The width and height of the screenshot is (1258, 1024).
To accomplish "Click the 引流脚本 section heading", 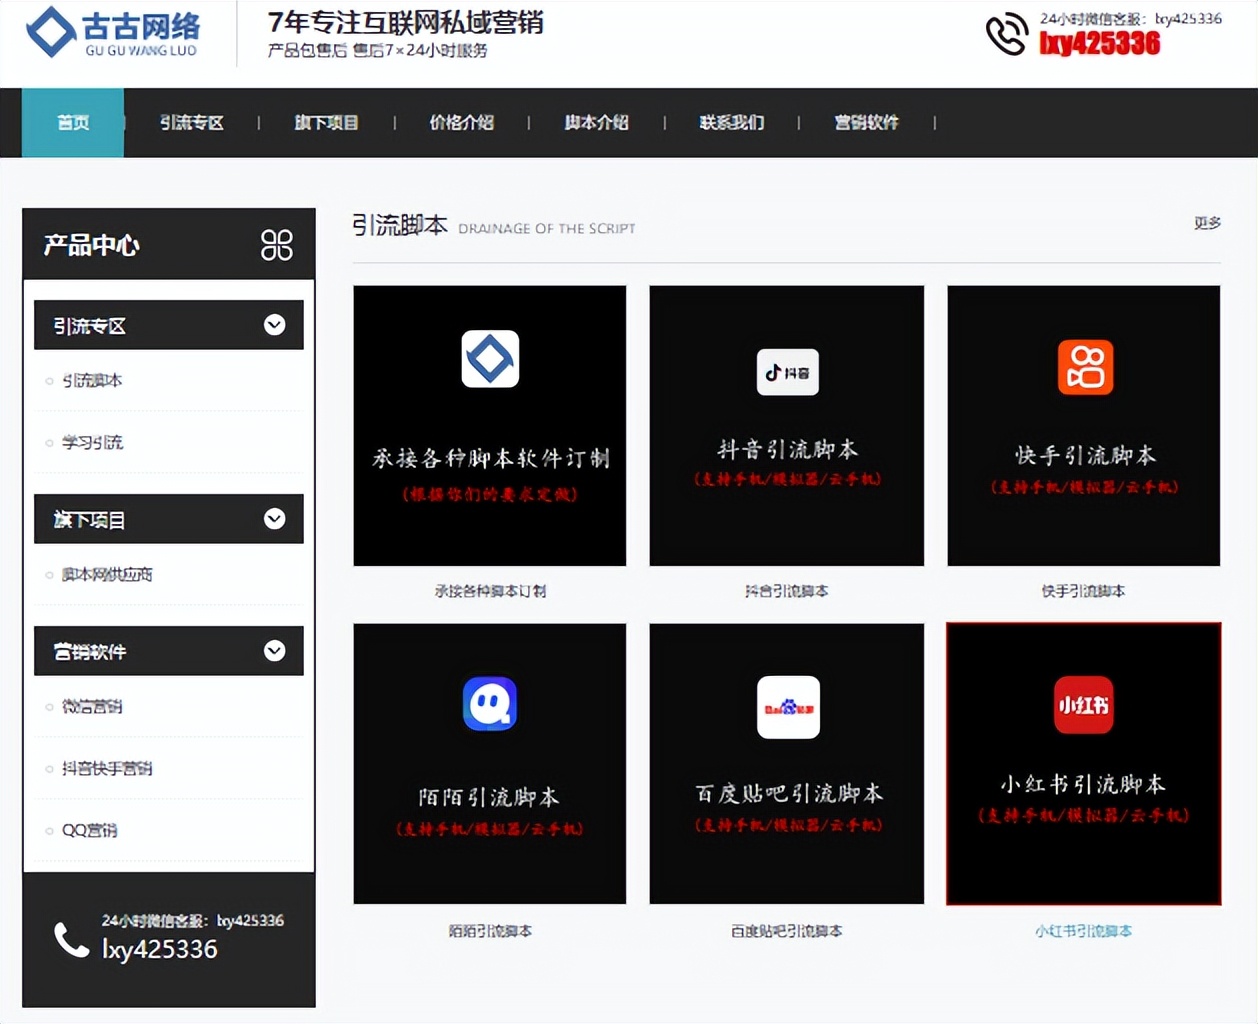I will [x=399, y=225].
